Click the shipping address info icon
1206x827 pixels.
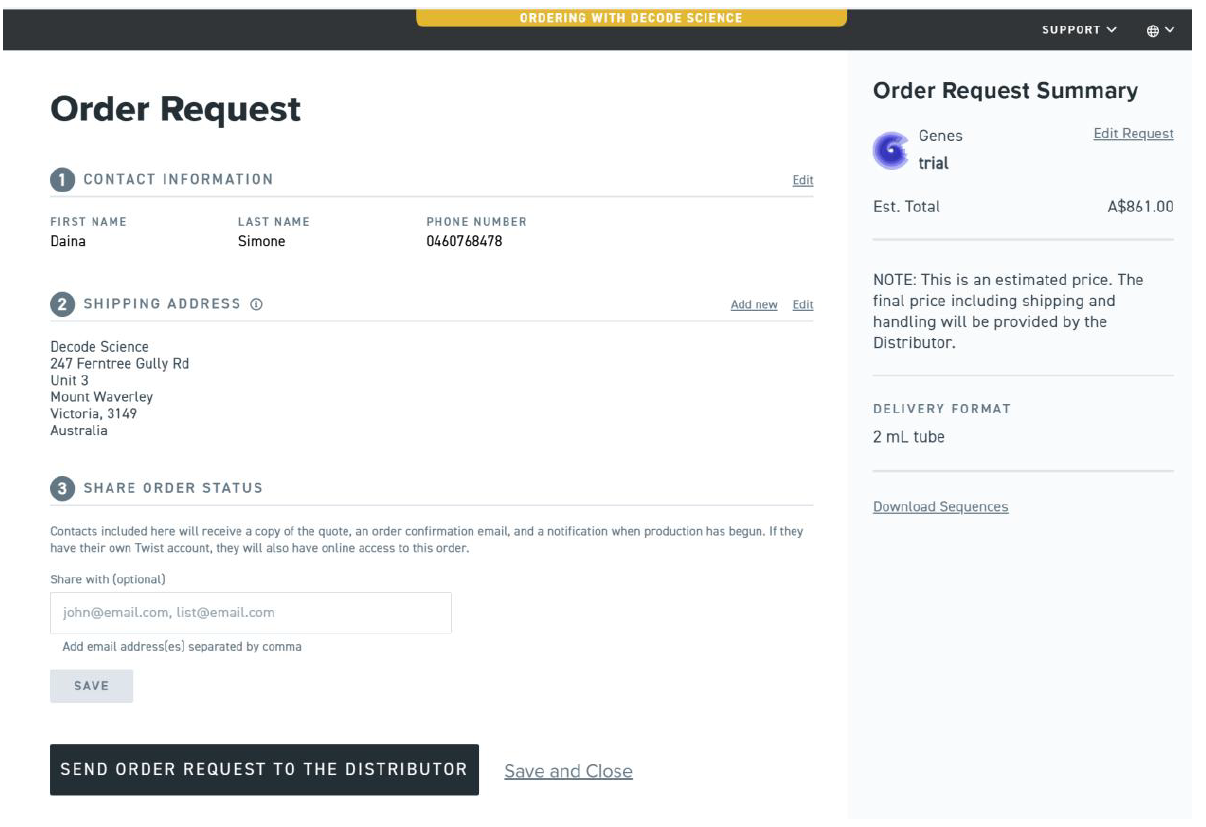[256, 304]
